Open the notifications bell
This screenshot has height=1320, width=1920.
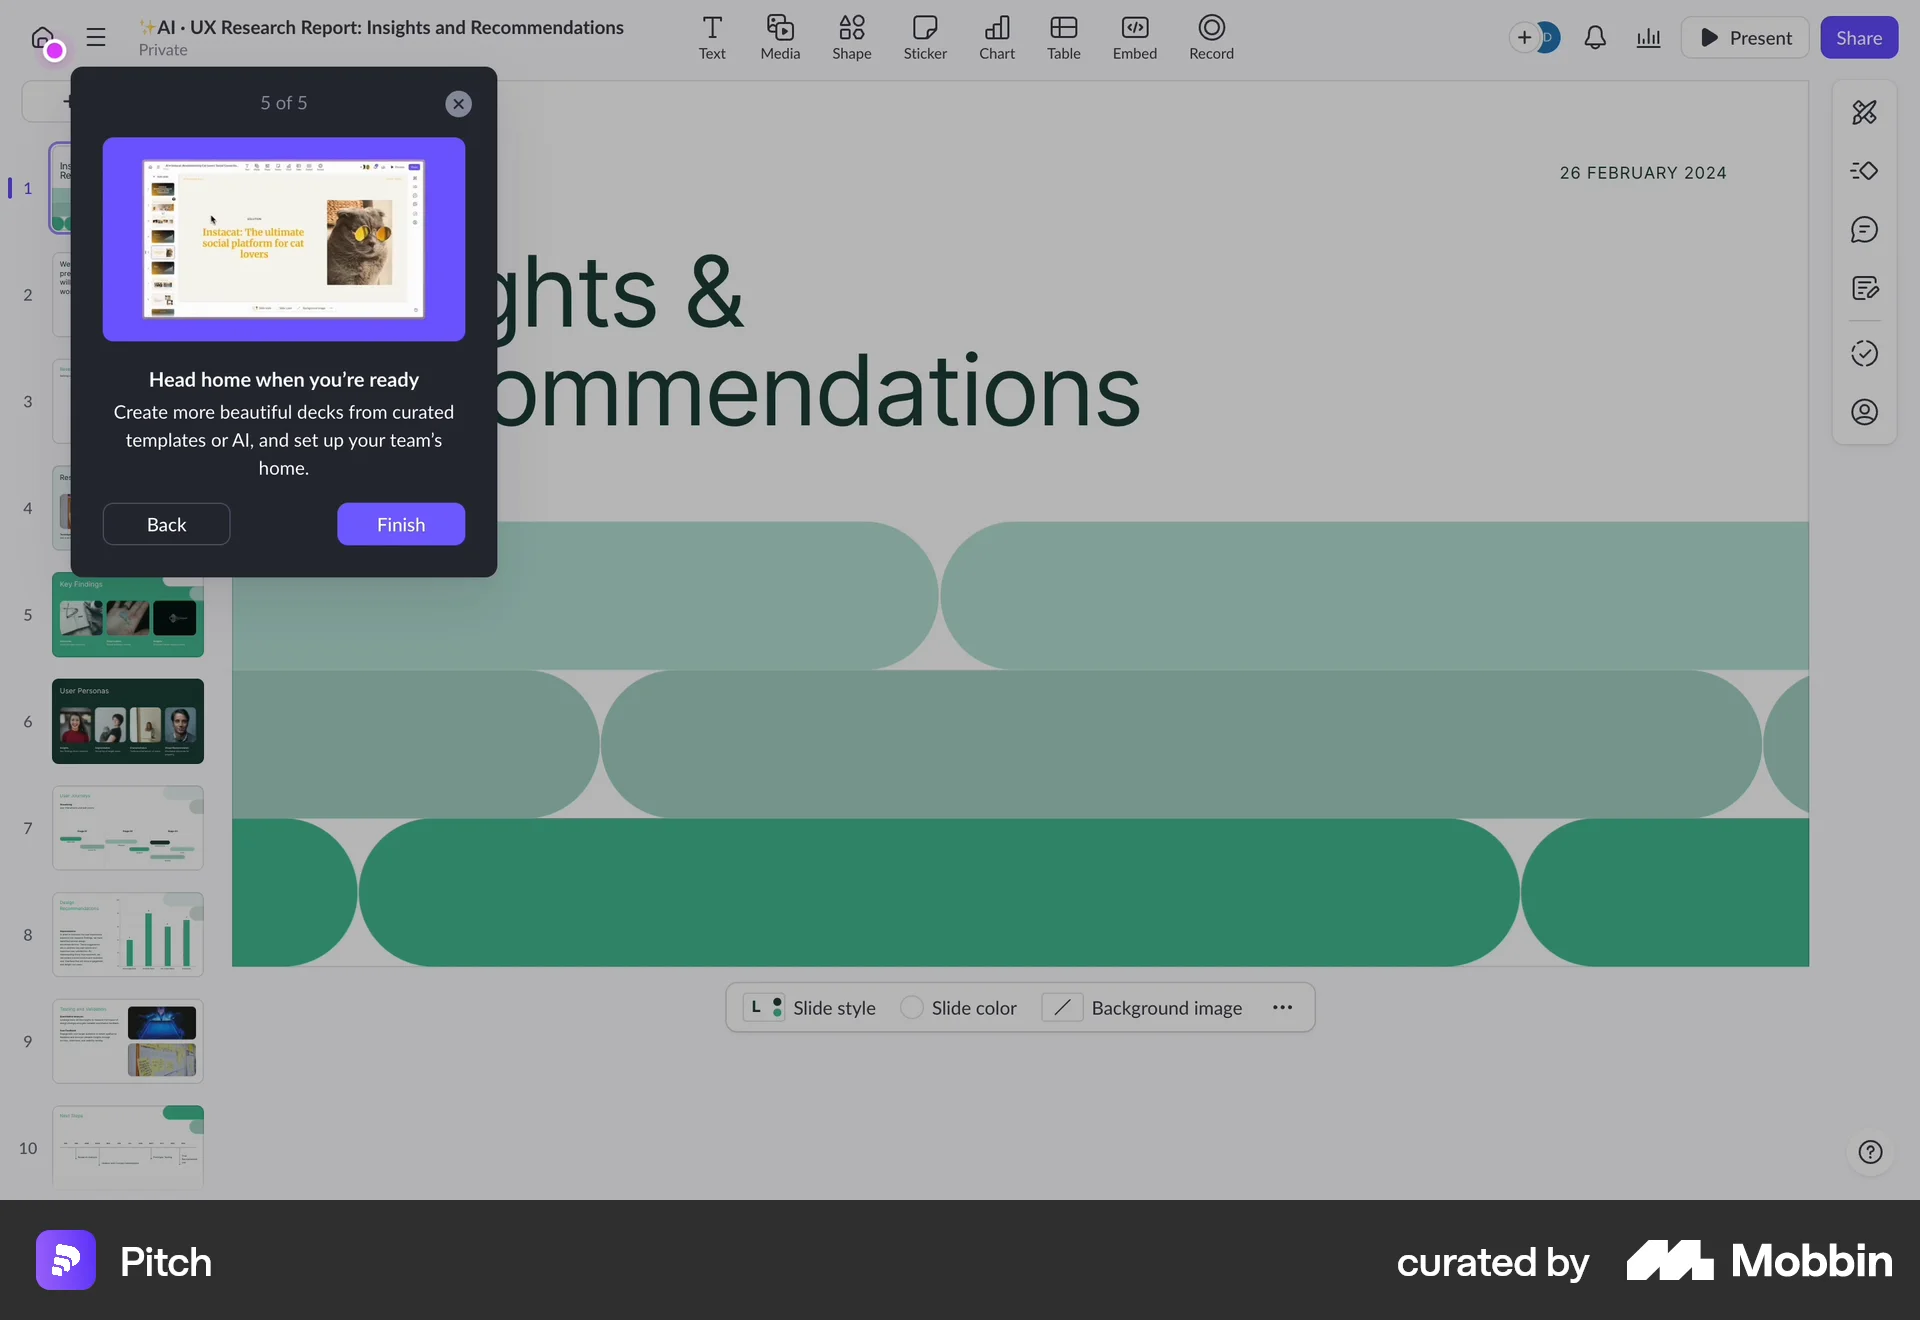pos(1595,37)
